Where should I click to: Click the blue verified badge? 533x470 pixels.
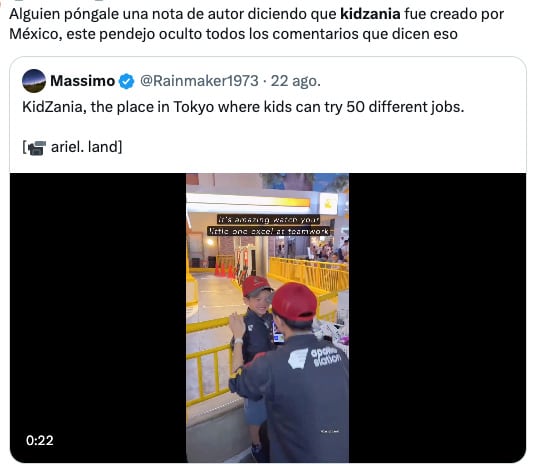pos(126,81)
